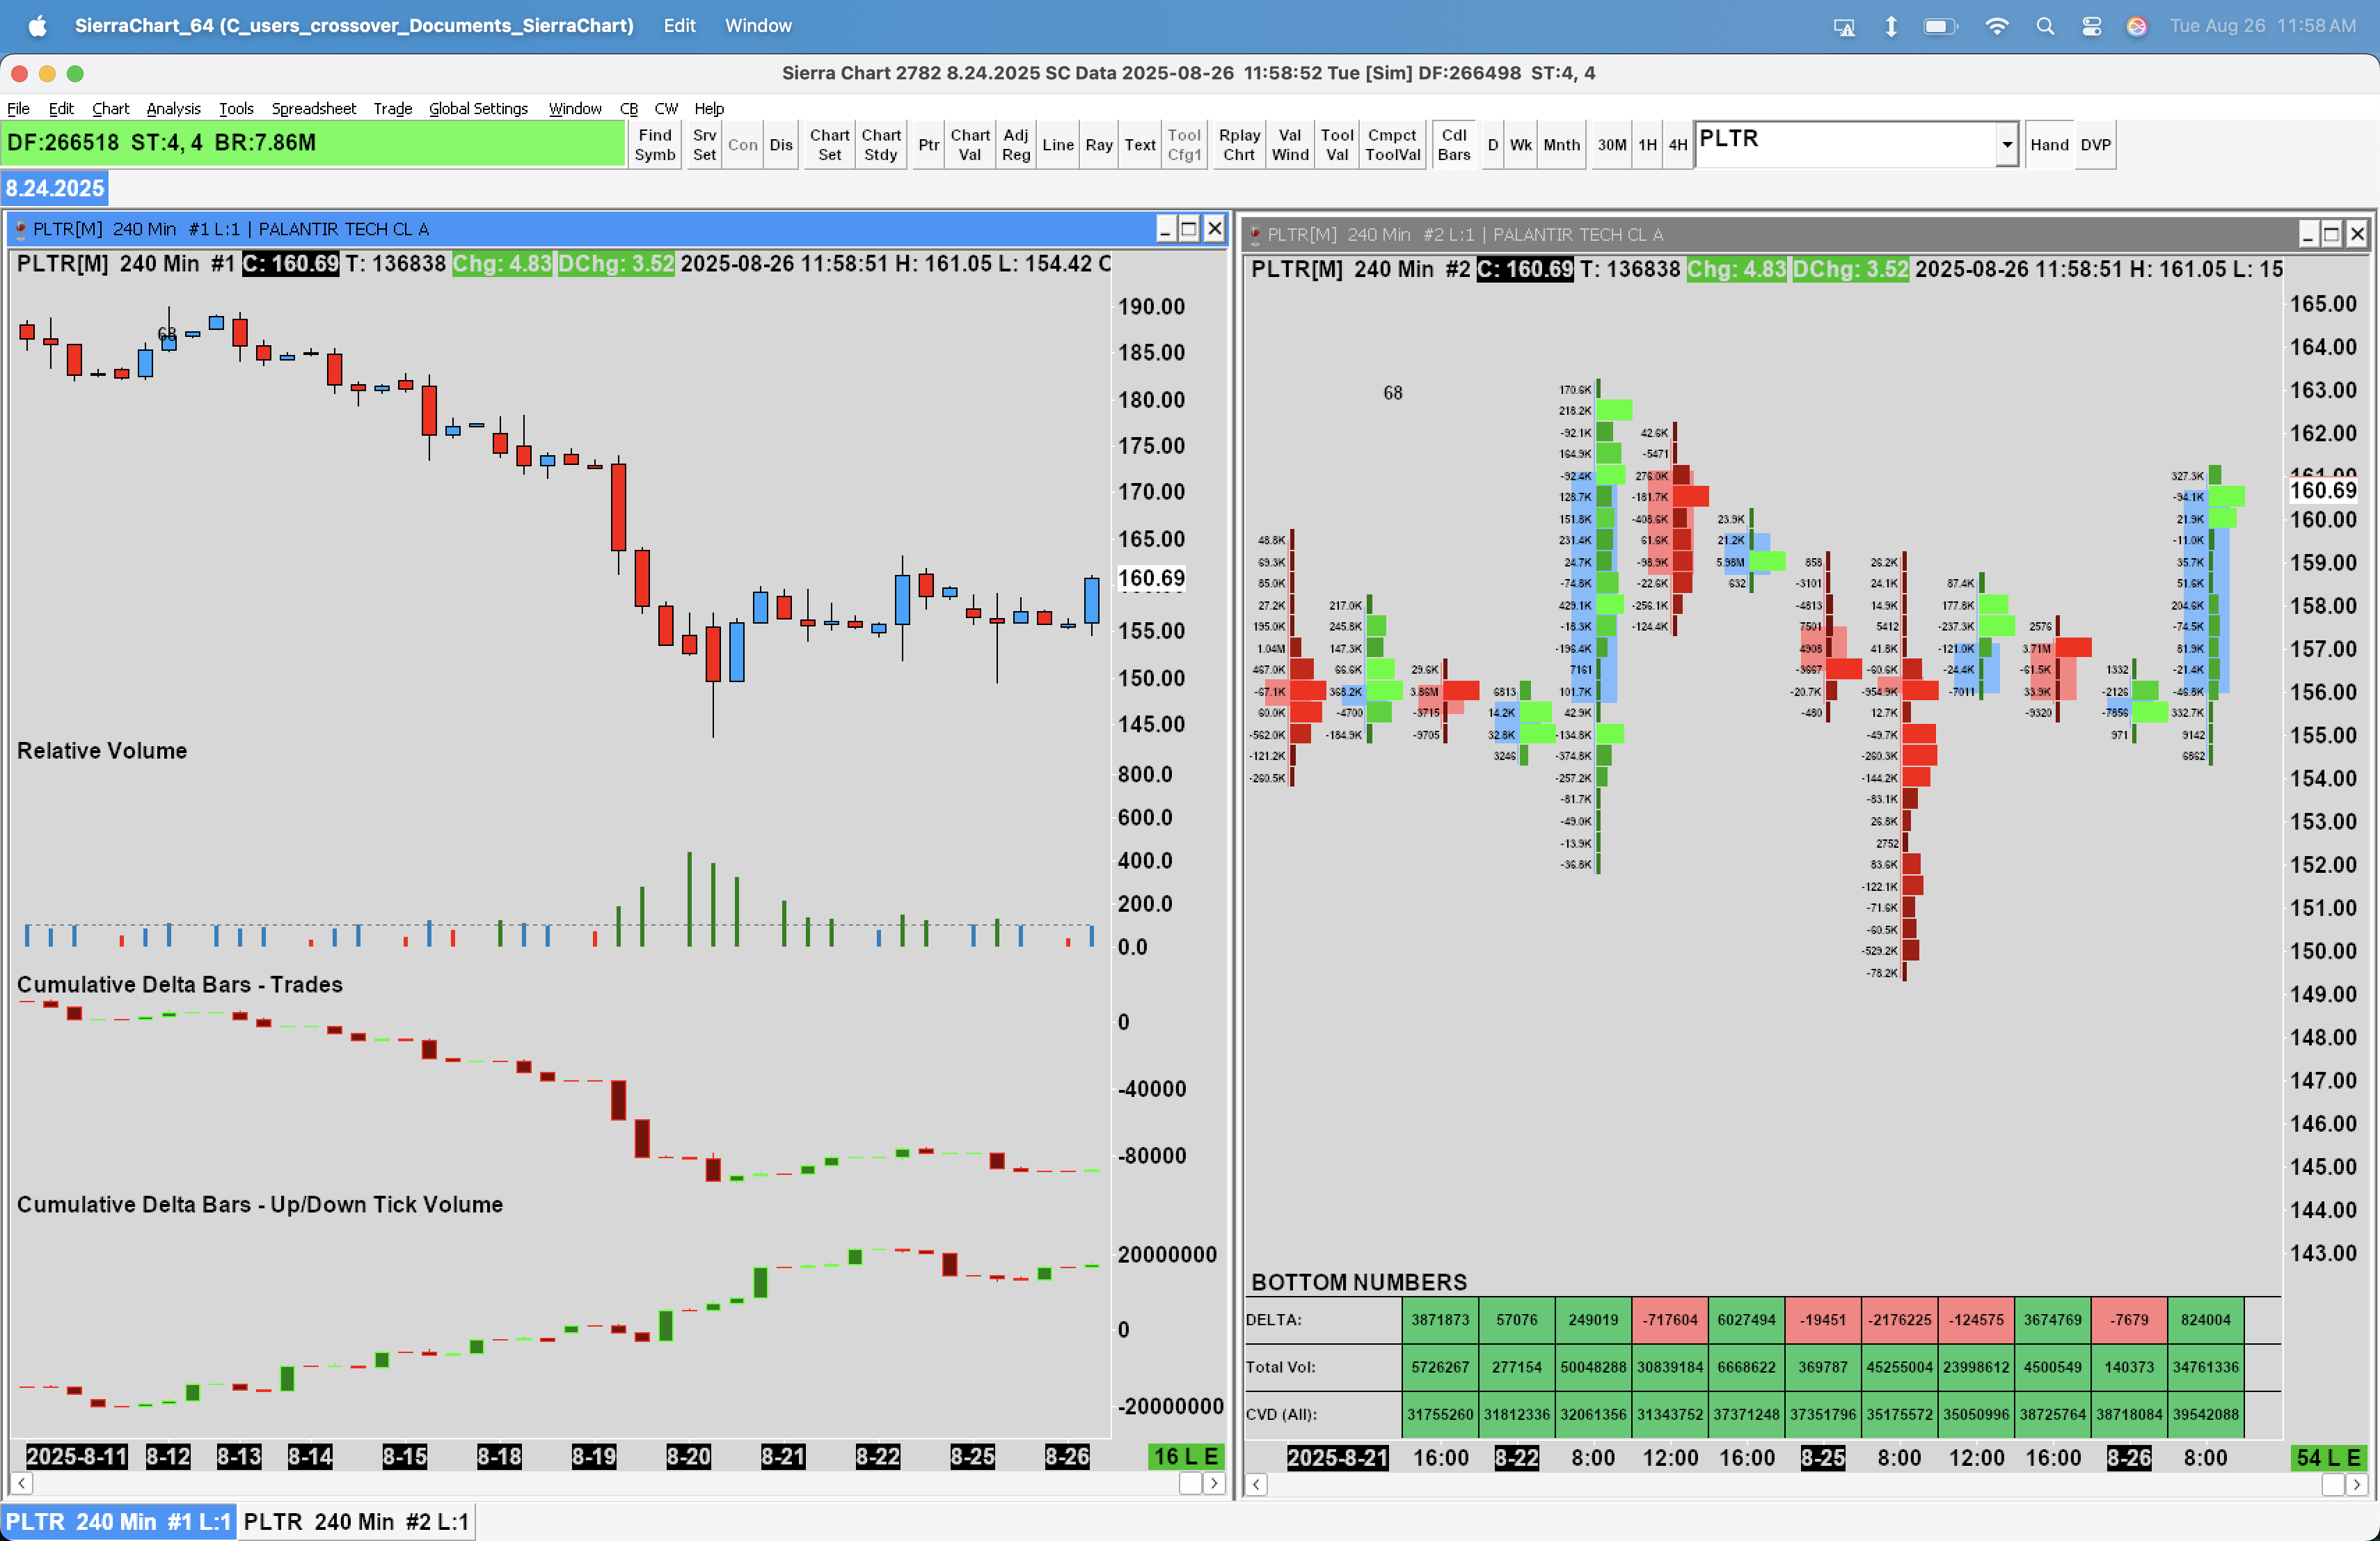Expand the PLTR symbol dropdown
2380x1541 pixels.
(2006, 145)
